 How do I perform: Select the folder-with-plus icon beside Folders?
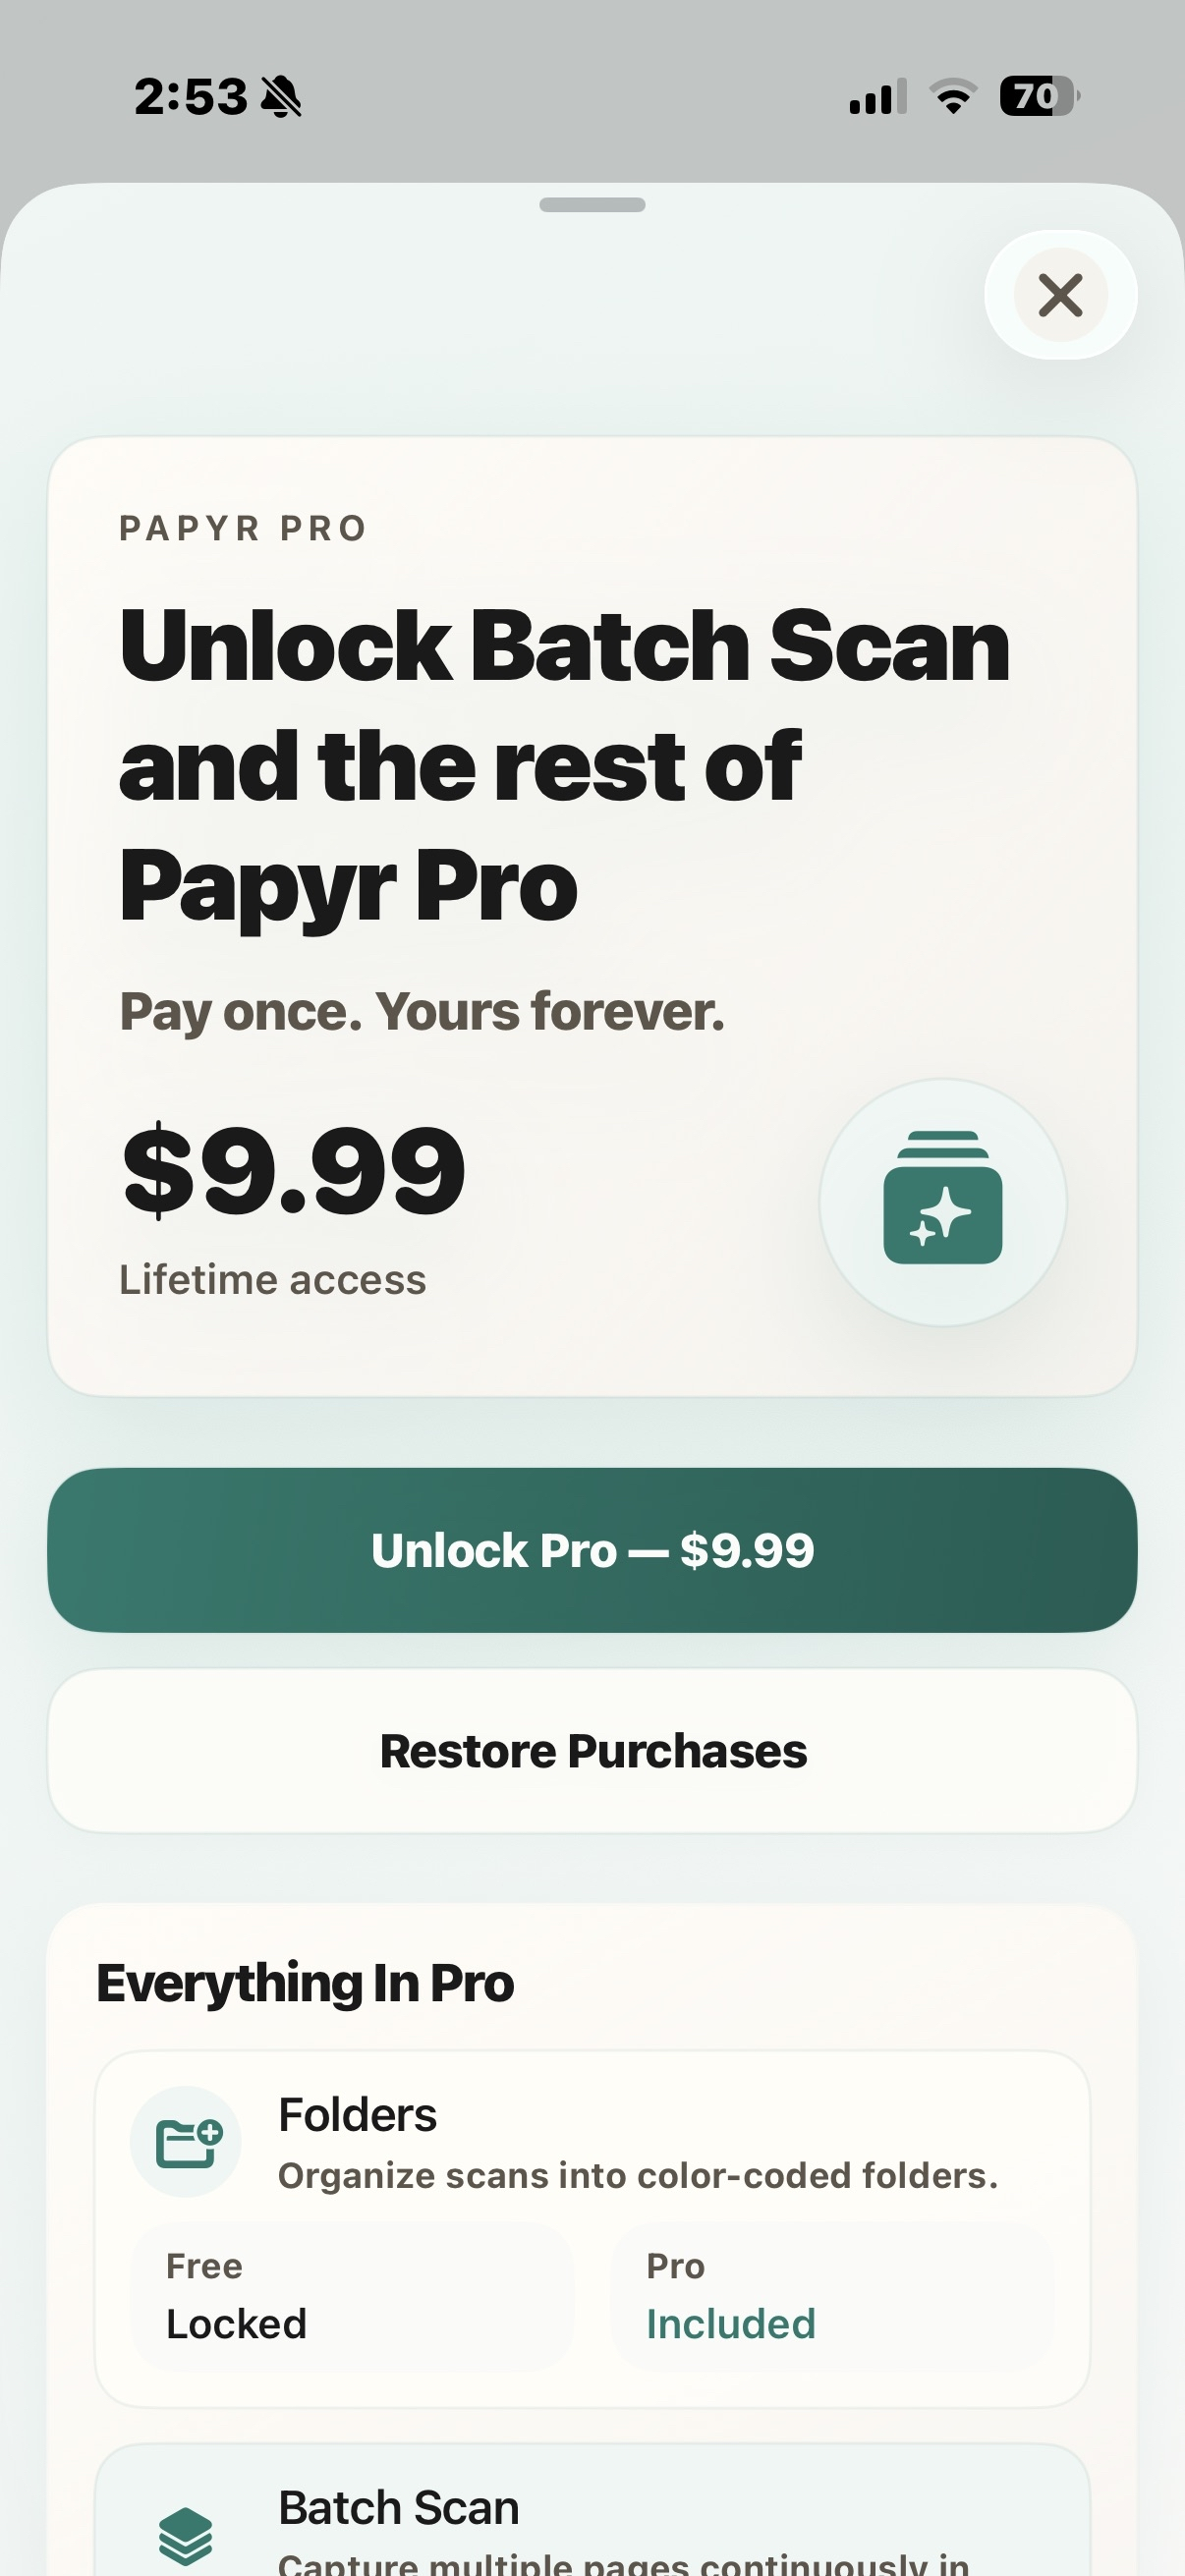point(187,2142)
